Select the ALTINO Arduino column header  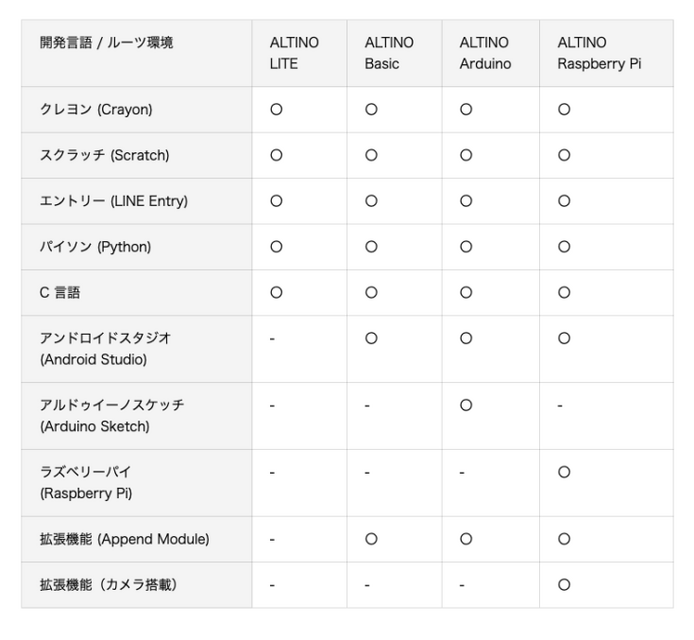[x=485, y=53]
